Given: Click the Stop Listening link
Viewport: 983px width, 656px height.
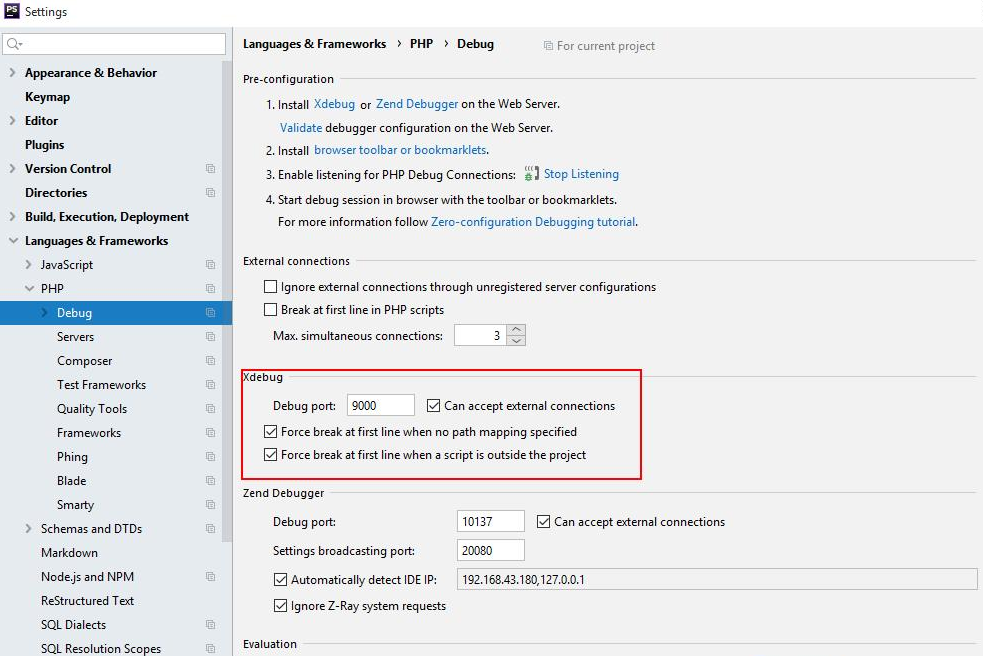Looking at the screenshot, I should coord(581,174).
